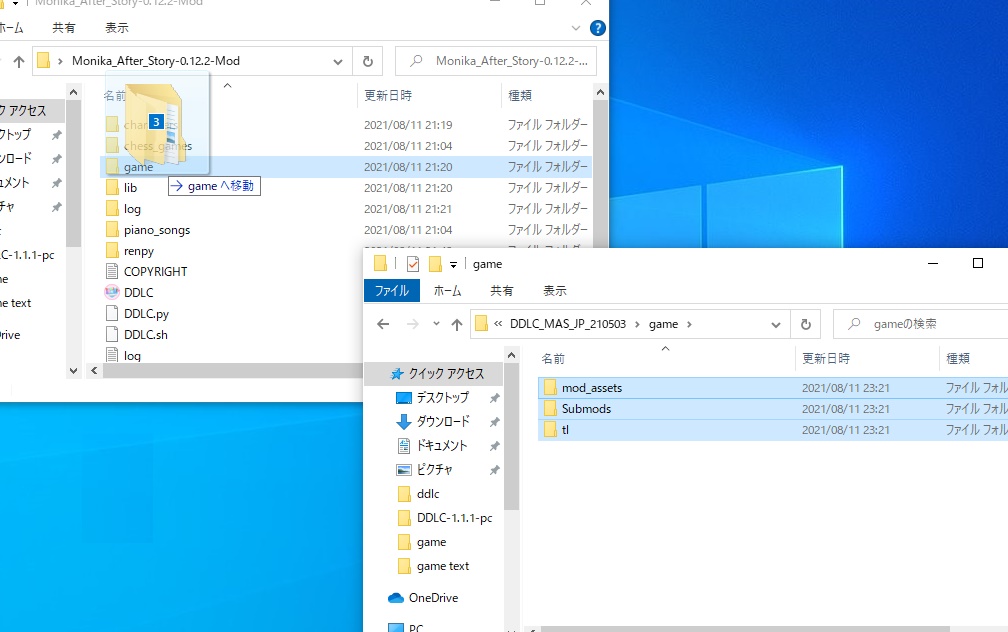Click the help icon in Monika_After_Story window
This screenshot has height=632, width=1008.
597,28
